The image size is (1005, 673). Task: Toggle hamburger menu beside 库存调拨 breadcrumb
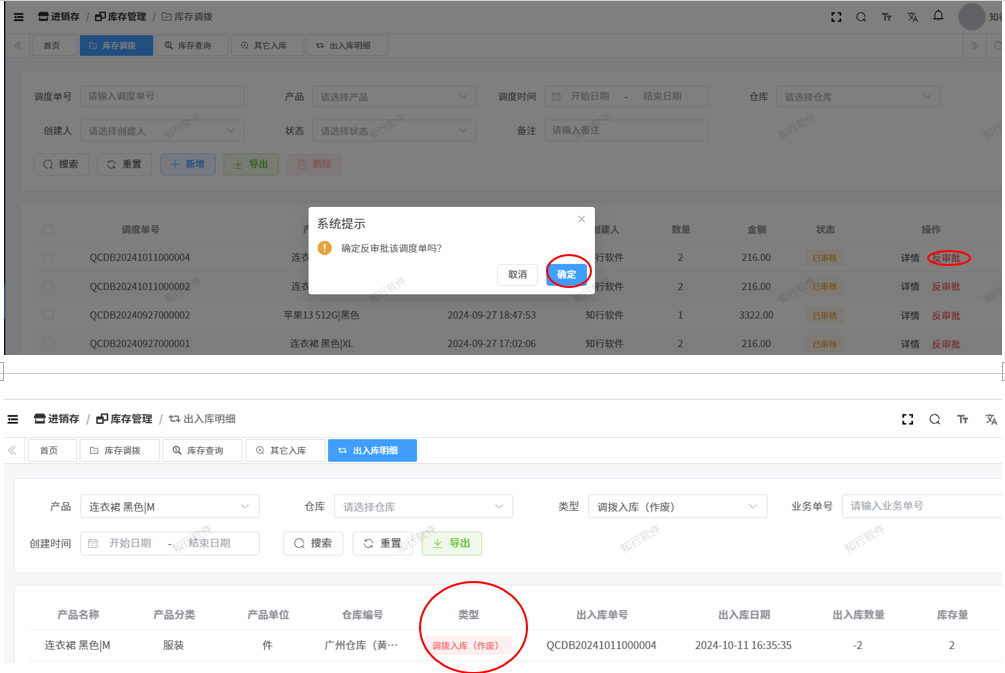(x=18, y=17)
